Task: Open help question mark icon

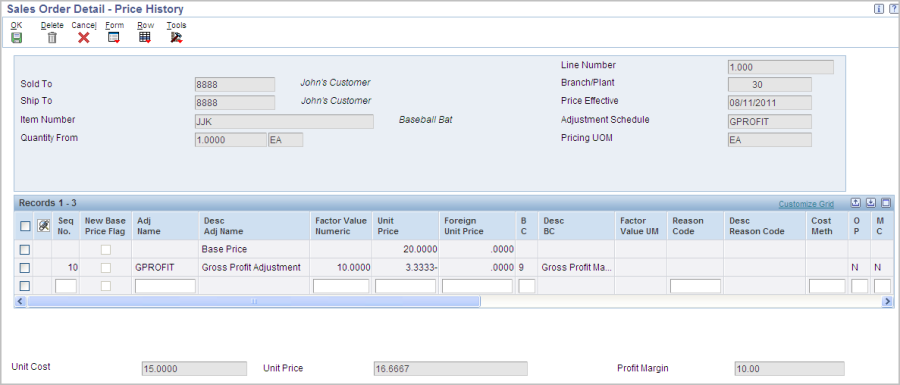Action: tap(893, 9)
